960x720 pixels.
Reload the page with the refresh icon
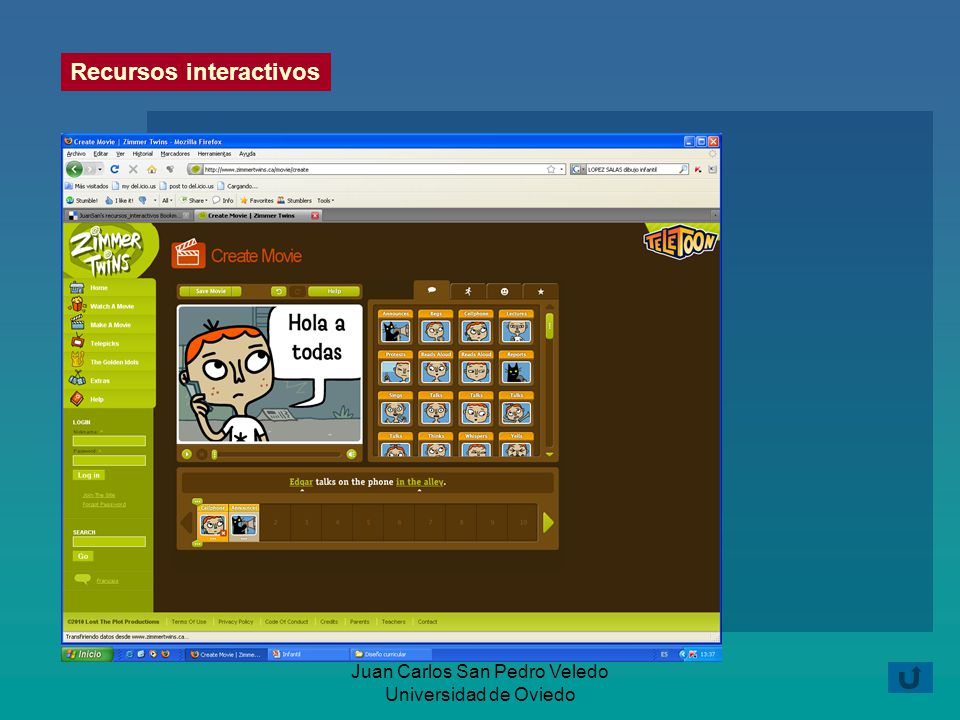tap(114, 169)
